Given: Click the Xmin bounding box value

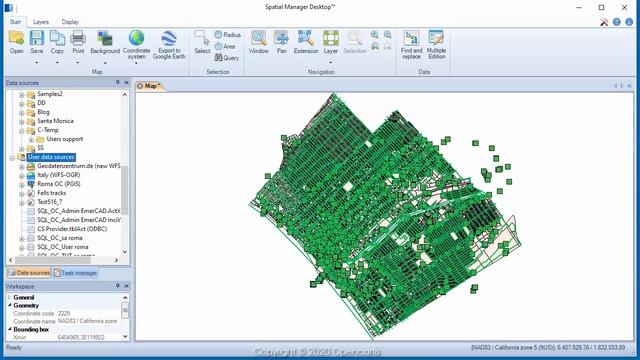Looking at the screenshot, I should [81, 337].
